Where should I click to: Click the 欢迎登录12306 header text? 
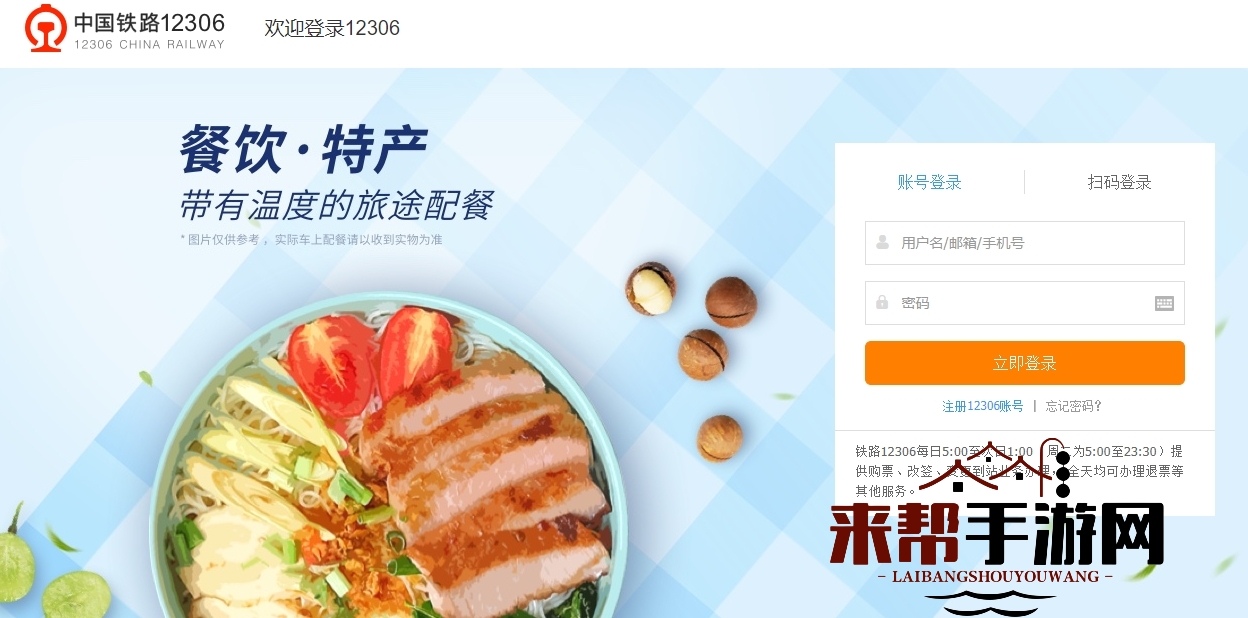pos(332,28)
